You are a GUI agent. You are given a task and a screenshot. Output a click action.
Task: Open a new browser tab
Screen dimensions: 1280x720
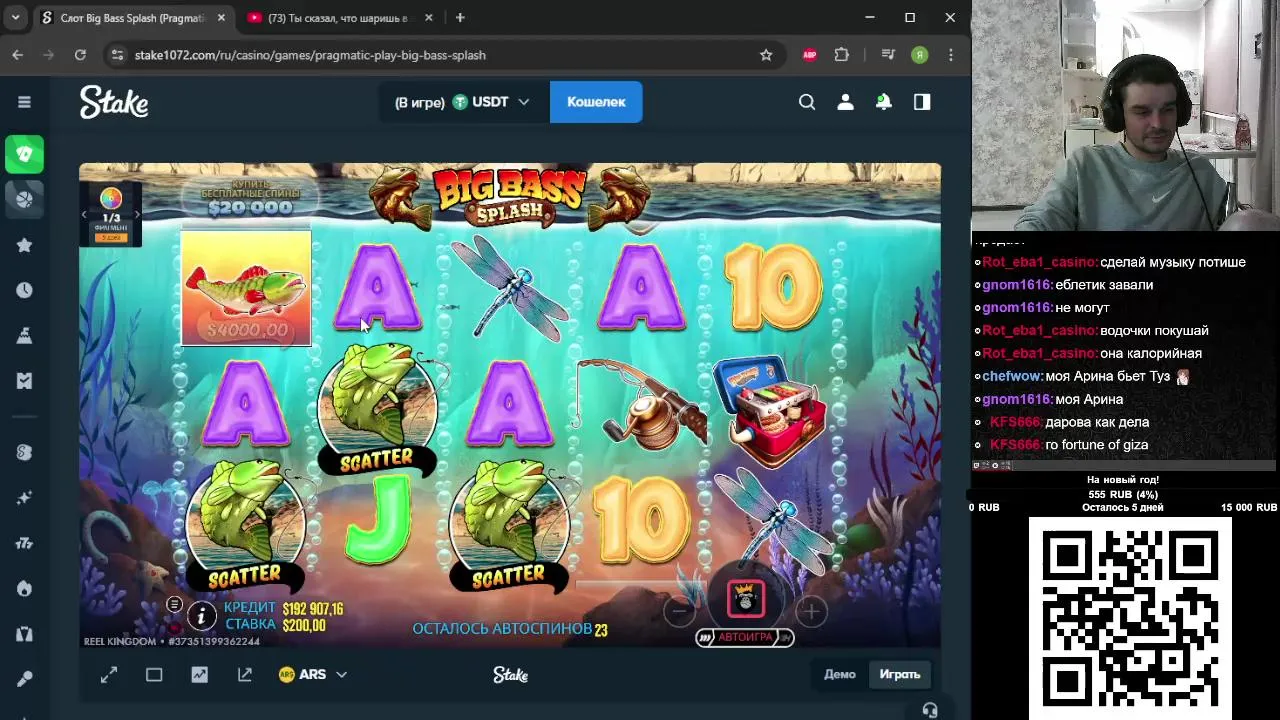tap(460, 18)
